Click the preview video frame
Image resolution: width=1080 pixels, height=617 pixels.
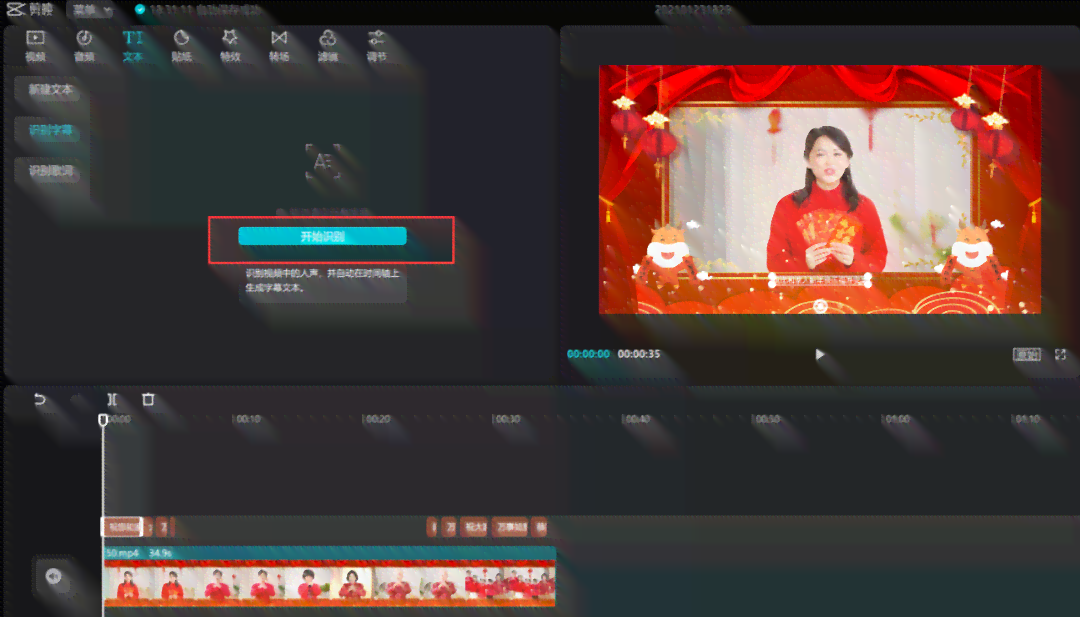(x=820, y=189)
